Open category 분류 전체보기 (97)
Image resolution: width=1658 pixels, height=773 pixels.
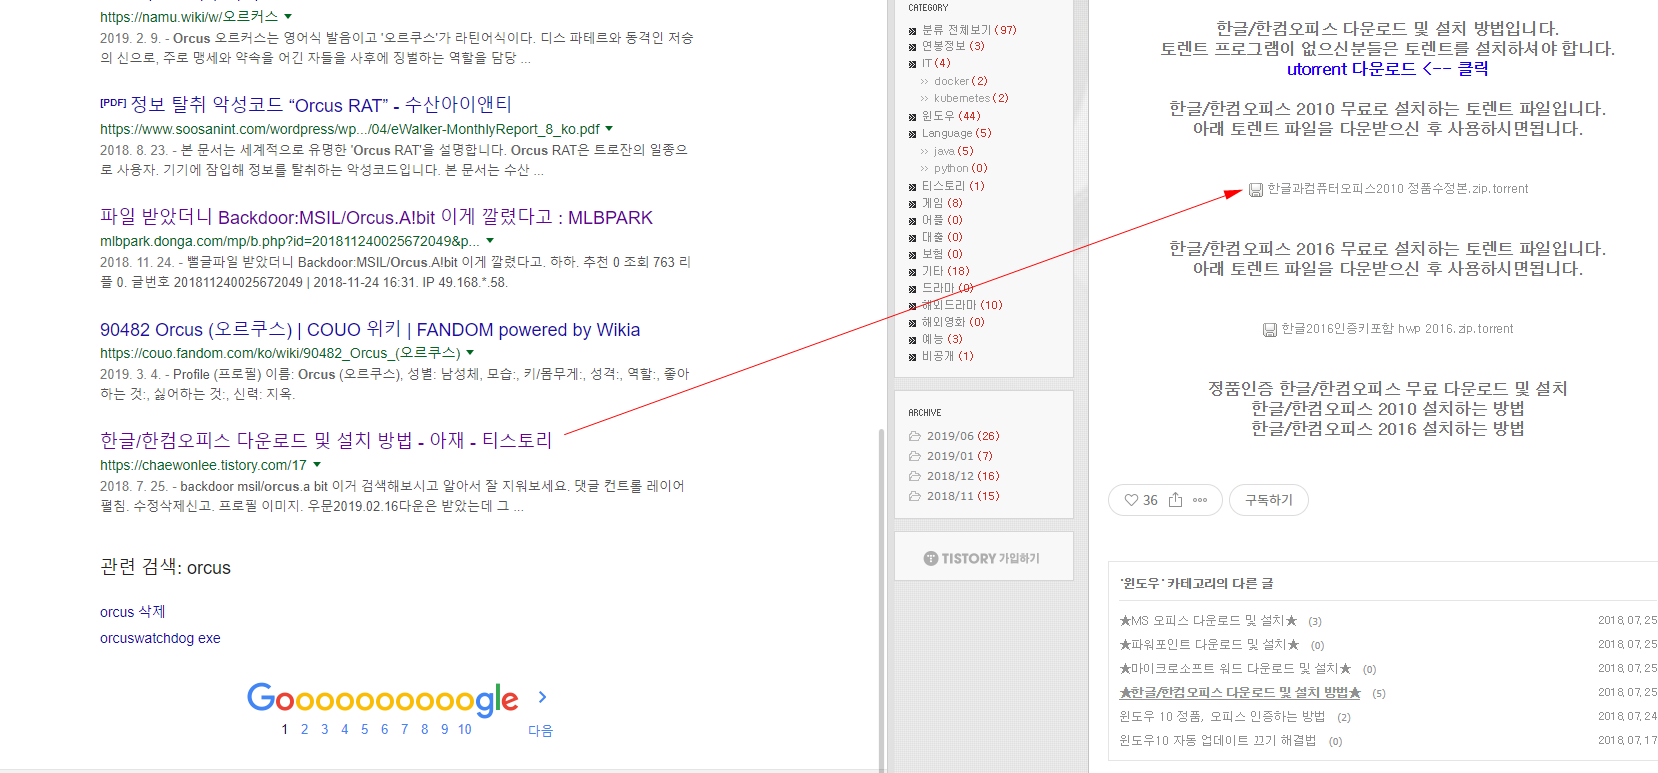point(968,30)
